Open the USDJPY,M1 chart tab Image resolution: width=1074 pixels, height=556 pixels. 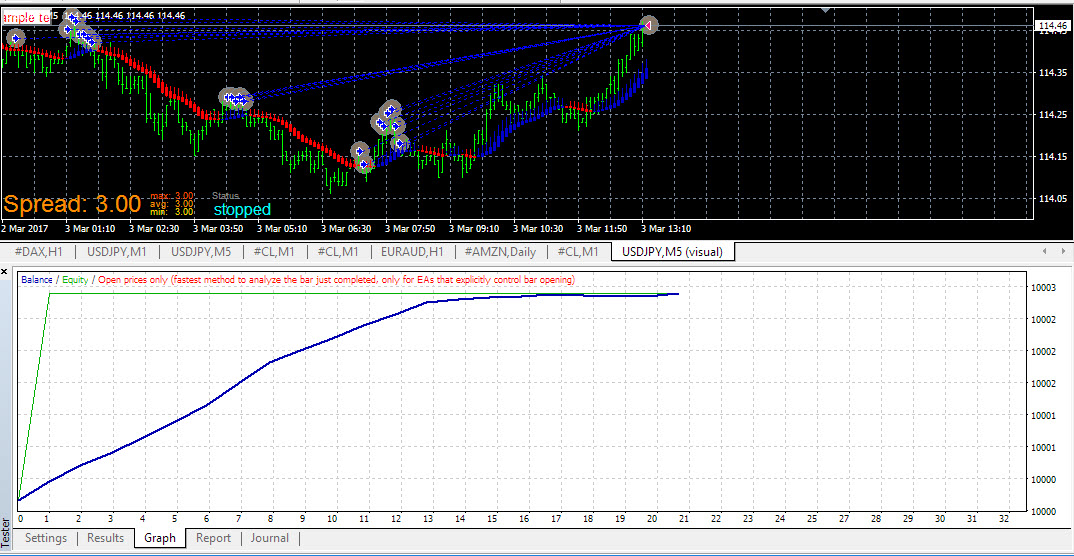click(116, 251)
